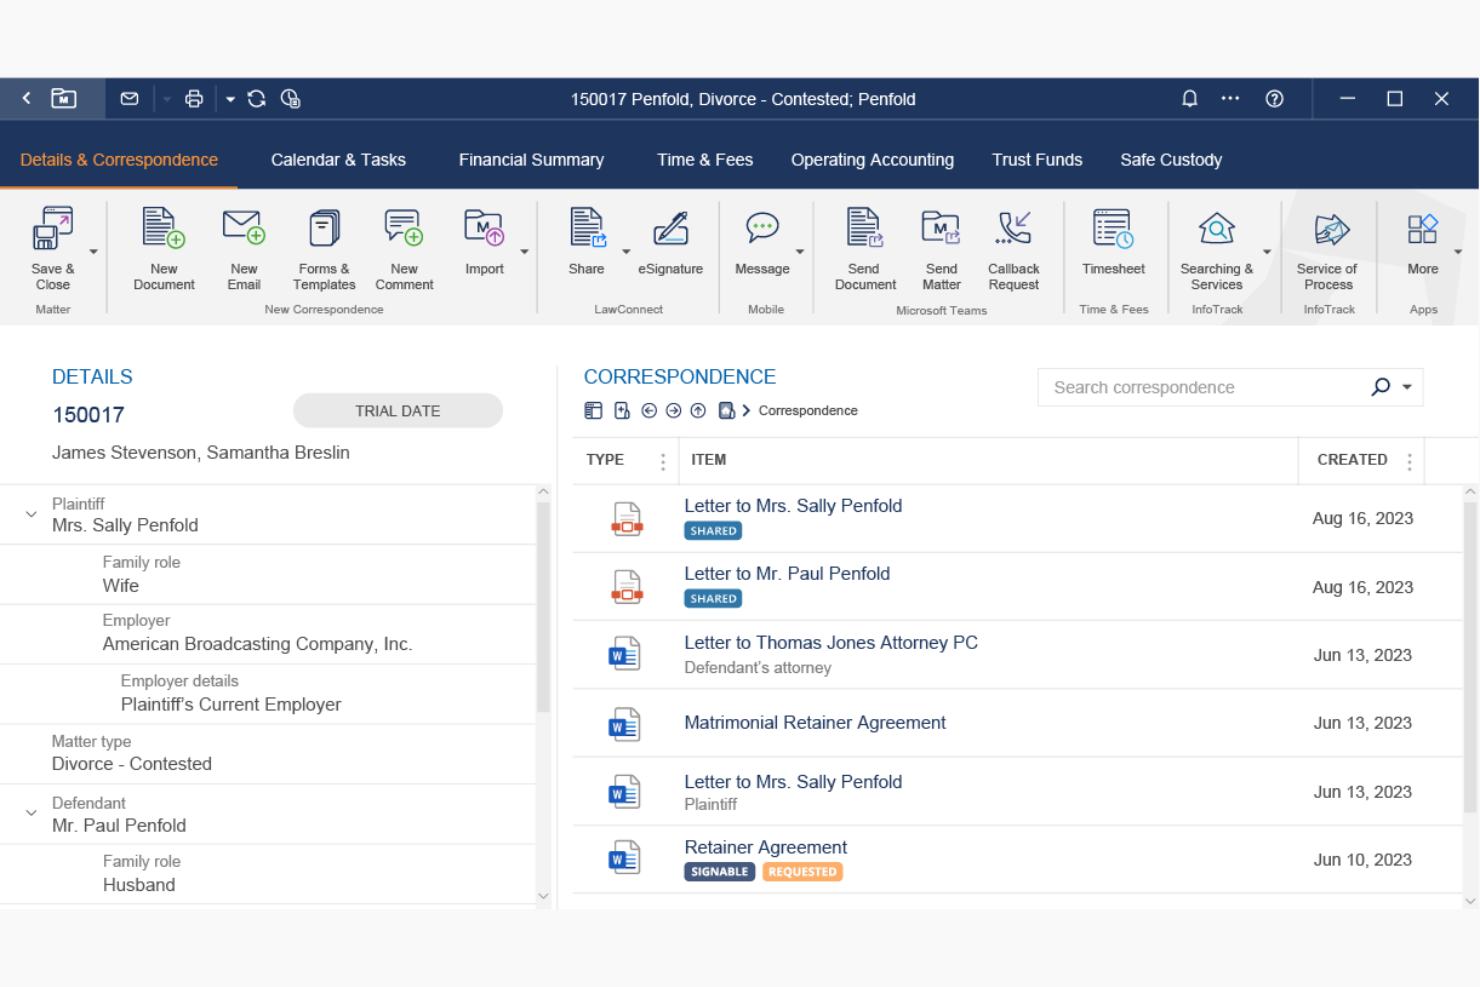Image resolution: width=1480 pixels, height=987 pixels.
Task: Open dropdown arrow next to Searching & Services
Action: 1266,252
